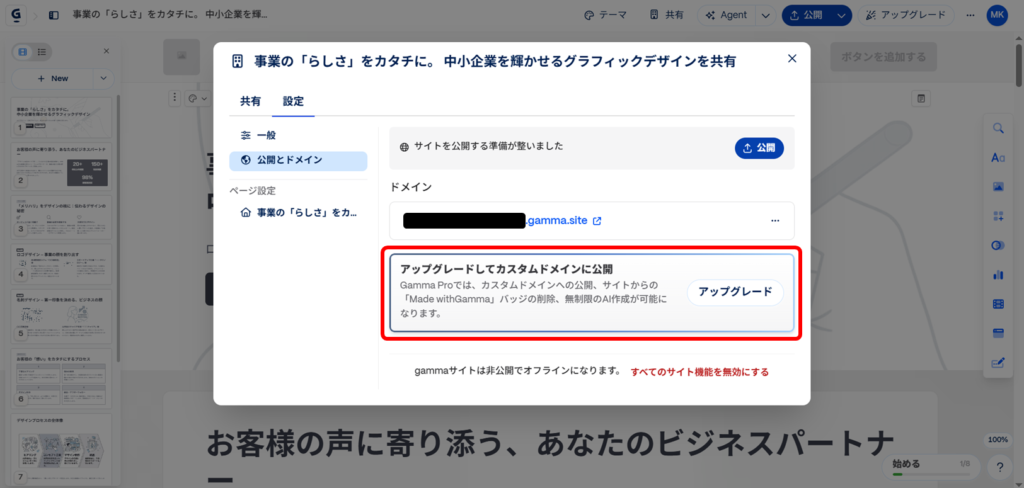Screen dimensions: 1024x488
Task: Open the external link icon beside gamma.site
Action: pyautogui.click(x=597, y=221)
